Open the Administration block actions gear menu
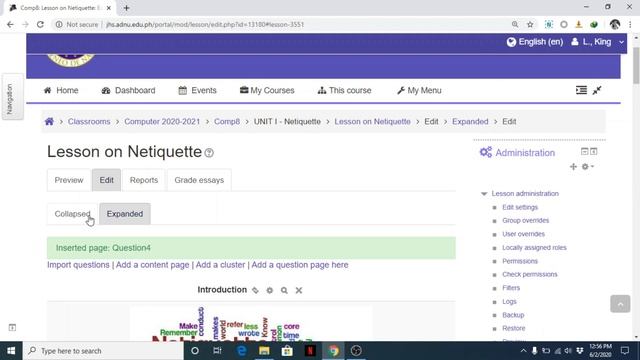The height and width of the screenshot is (360, 640). pos(587,167)
